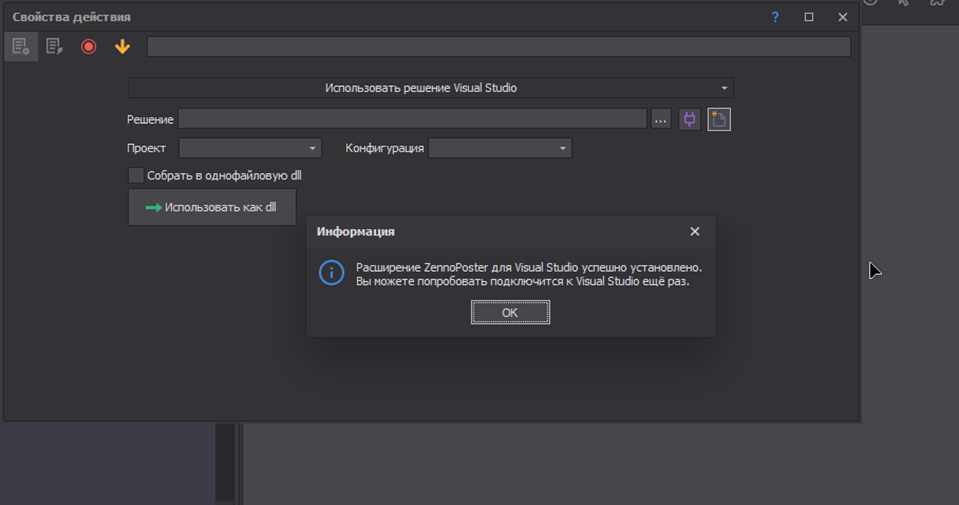Click the purple Visual Studio plug icon

click(689, 119)
